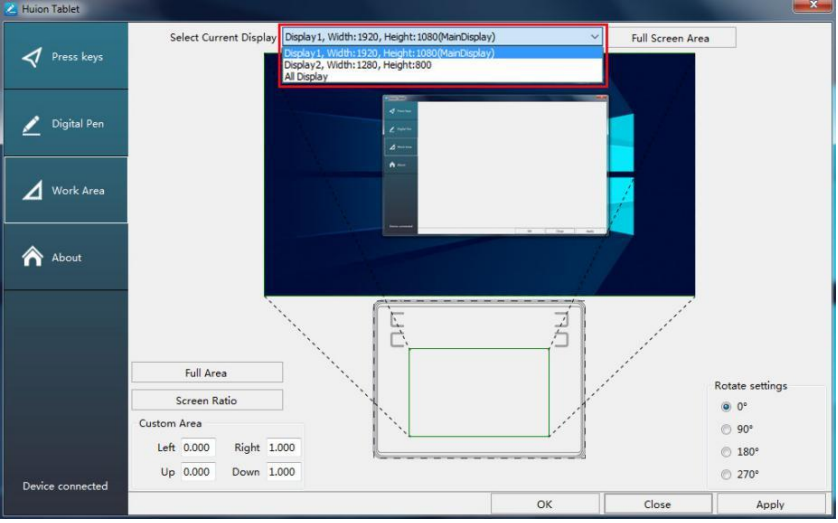Choose Display2 Width 1280 Height 800

click(443, 65)
